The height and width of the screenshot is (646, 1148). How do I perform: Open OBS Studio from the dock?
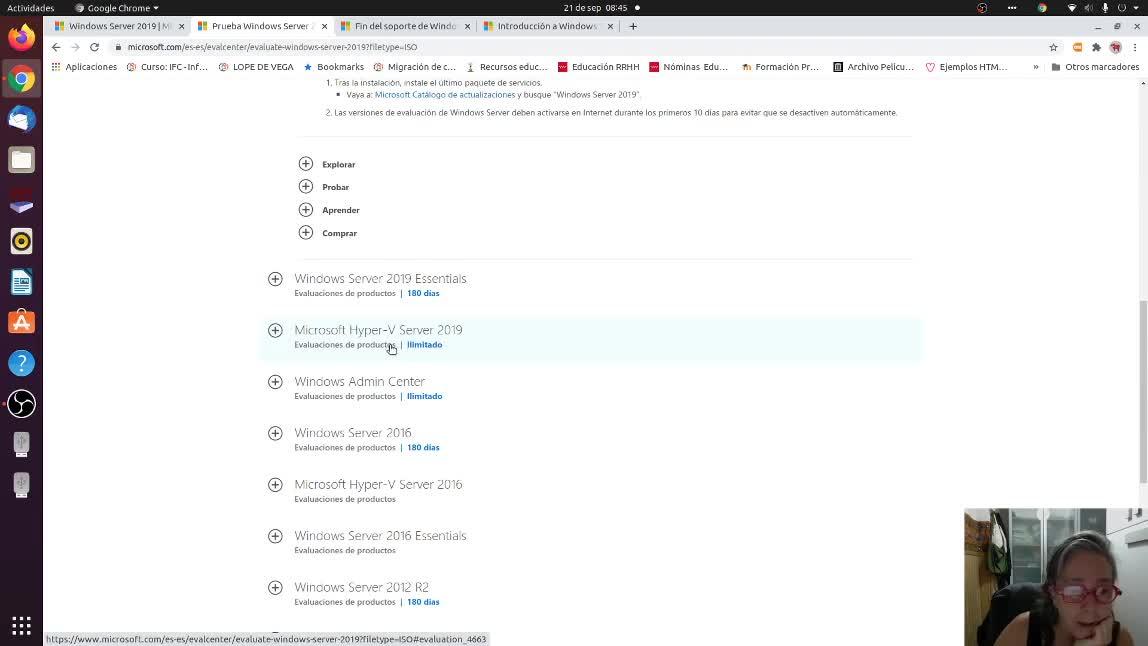[21, 404]
